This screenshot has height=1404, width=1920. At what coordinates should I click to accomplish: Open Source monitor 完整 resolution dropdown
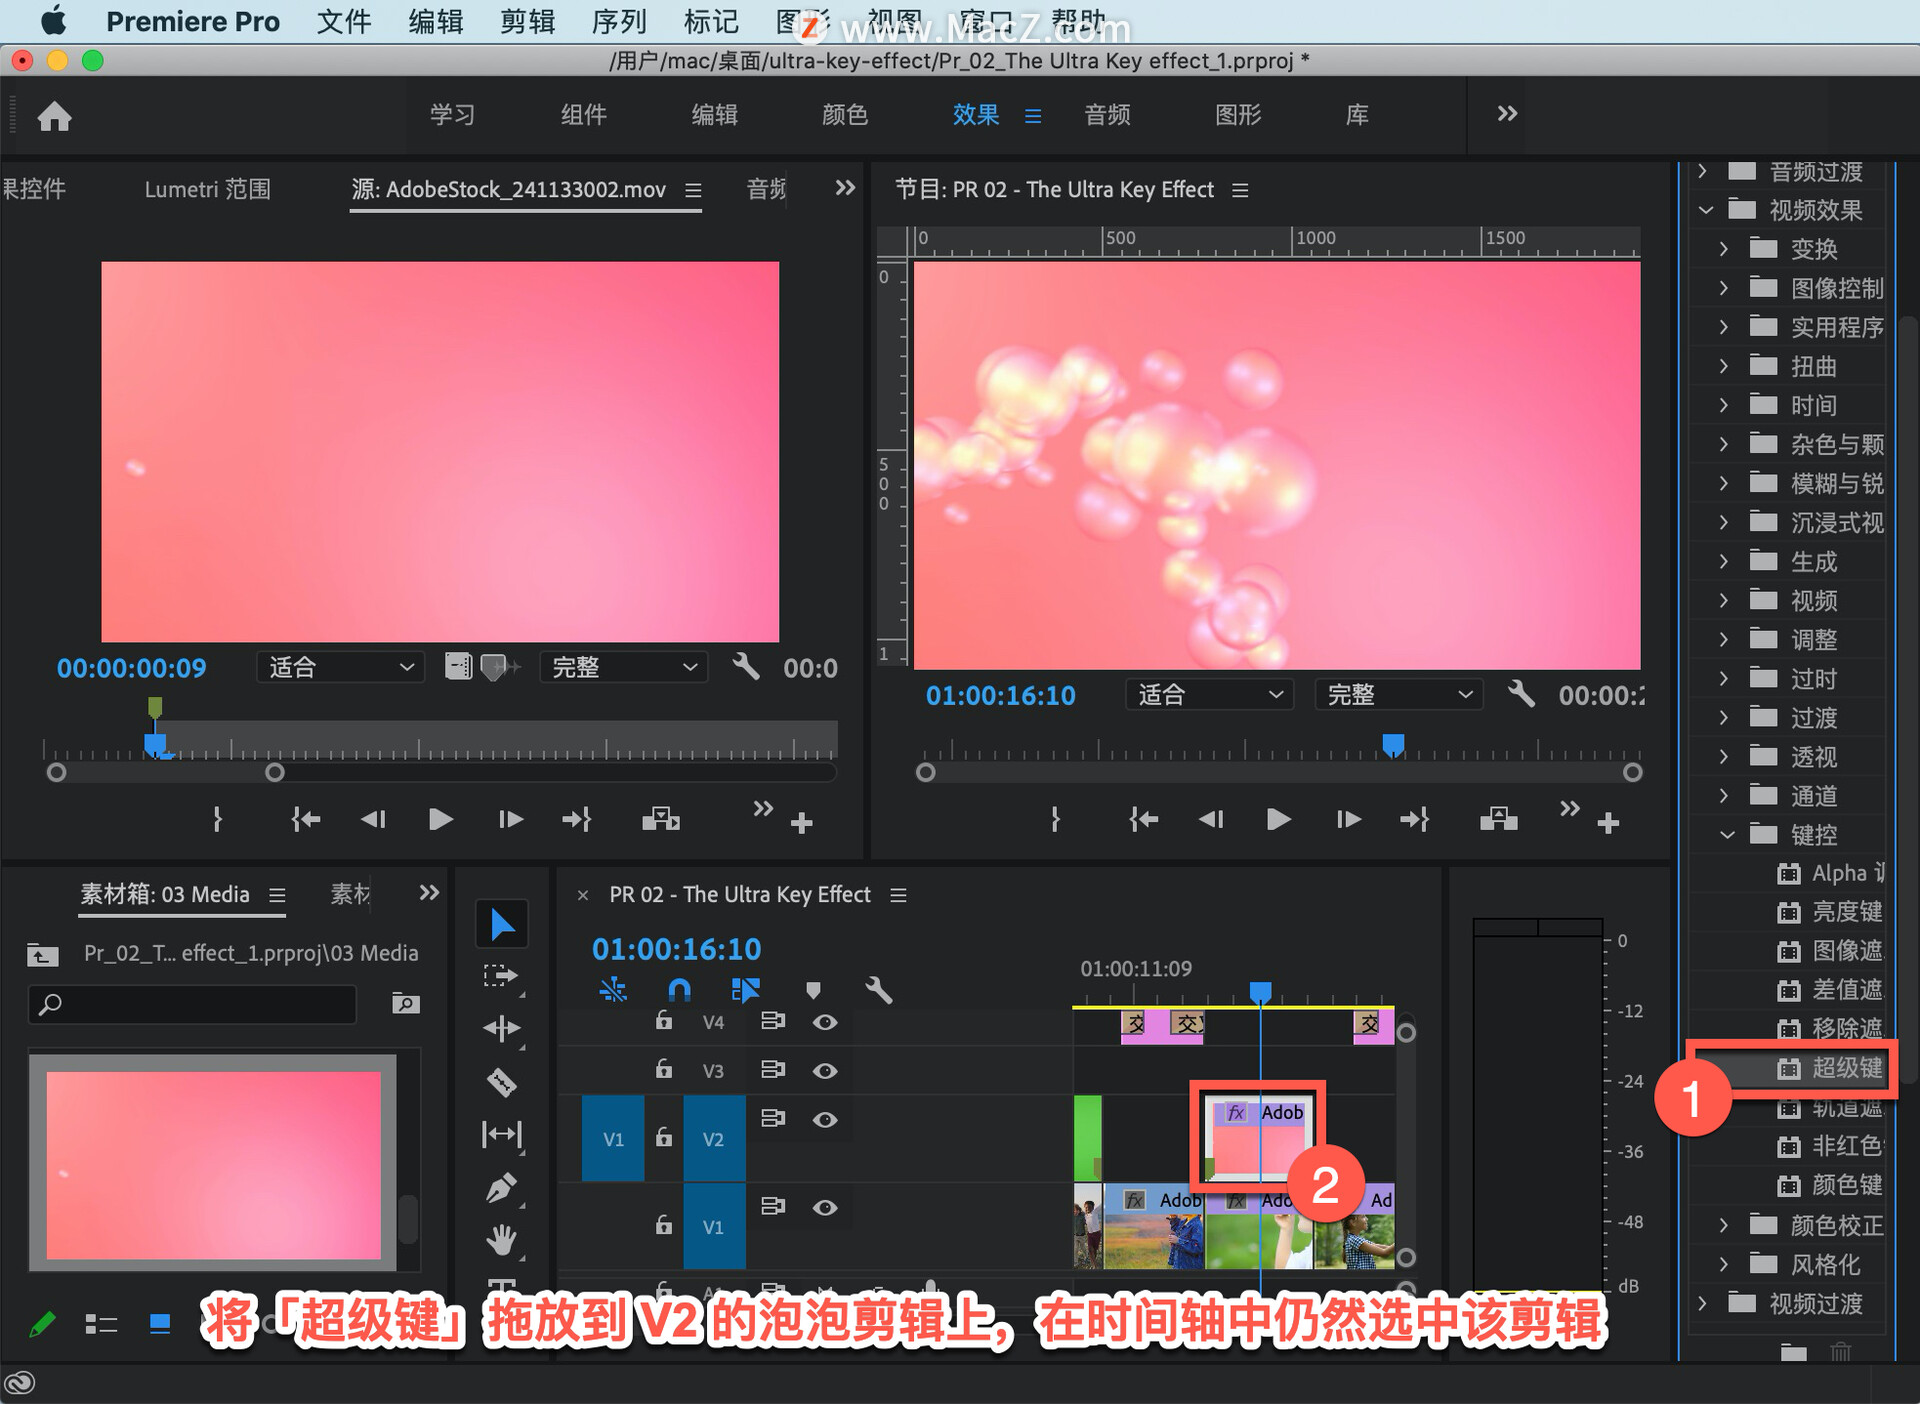[x=623, y=667]
